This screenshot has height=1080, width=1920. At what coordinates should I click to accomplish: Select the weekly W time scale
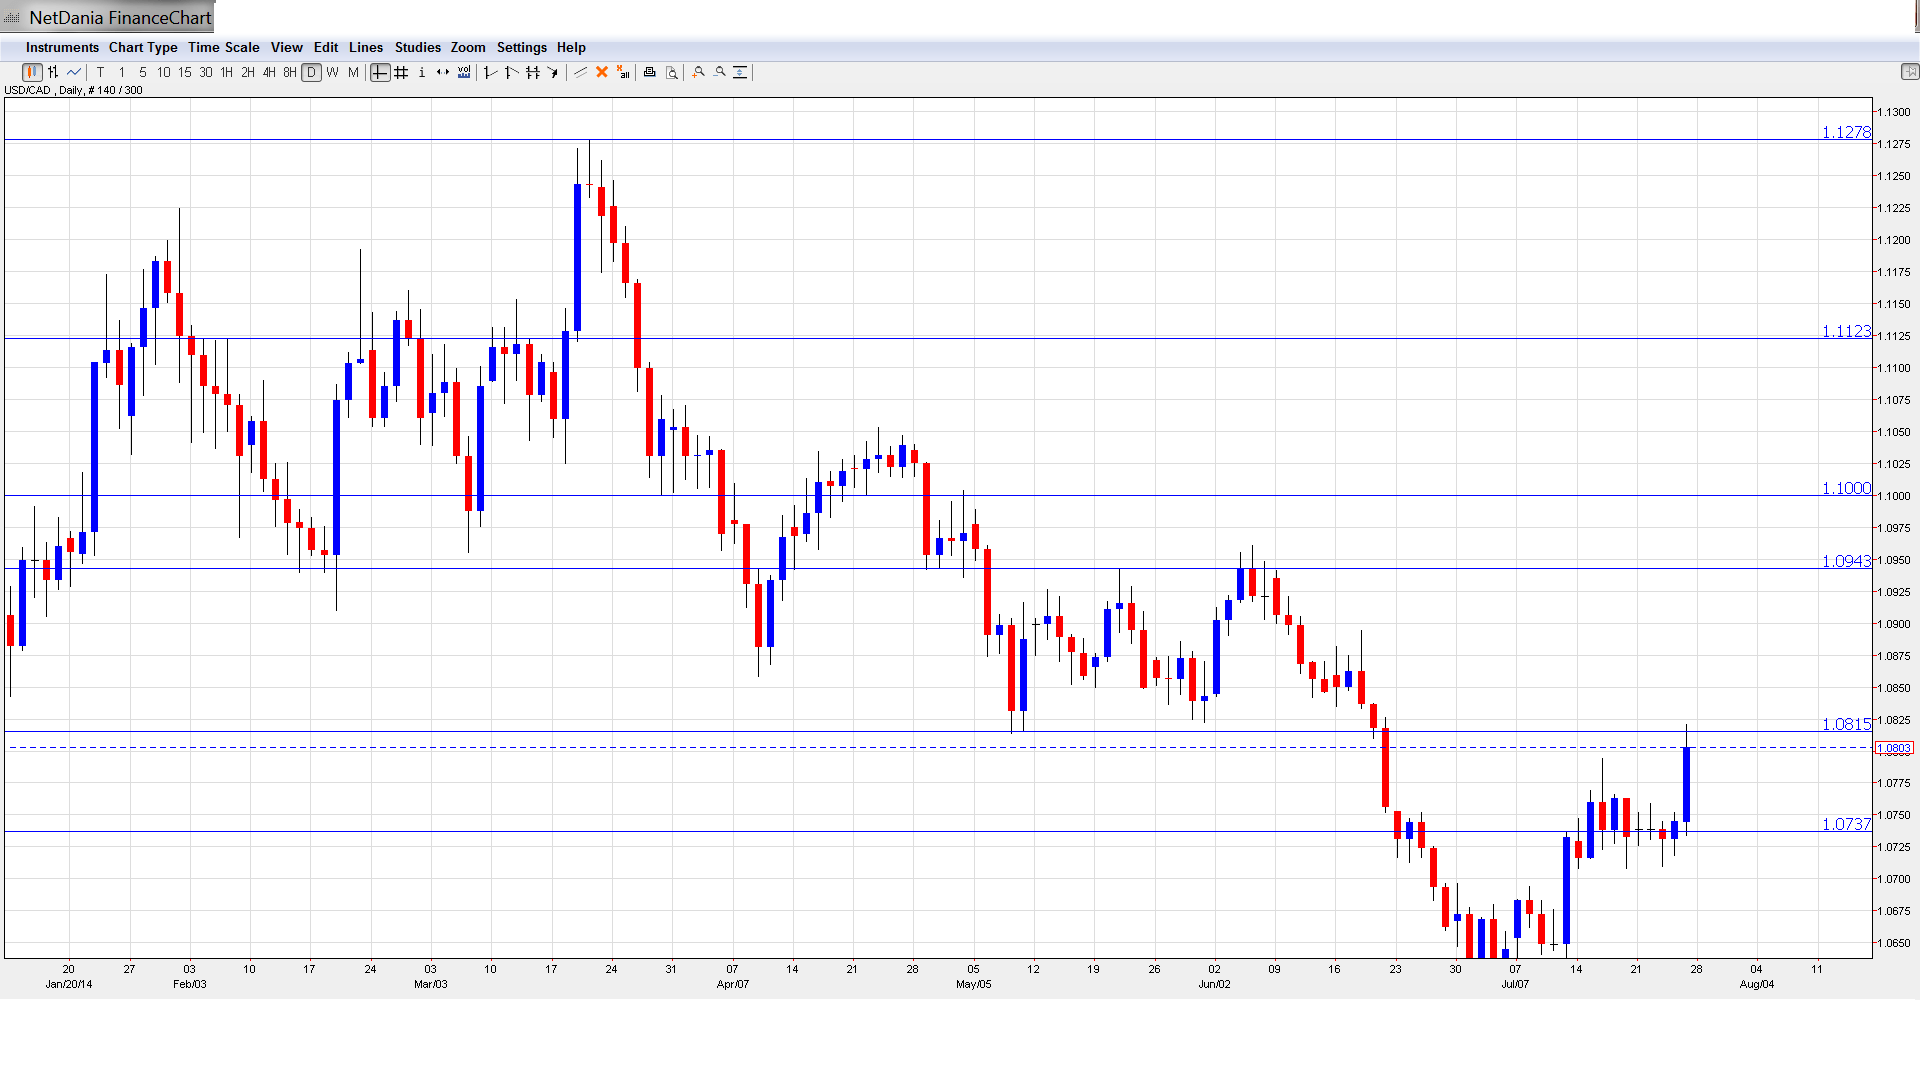pos(333,72)
